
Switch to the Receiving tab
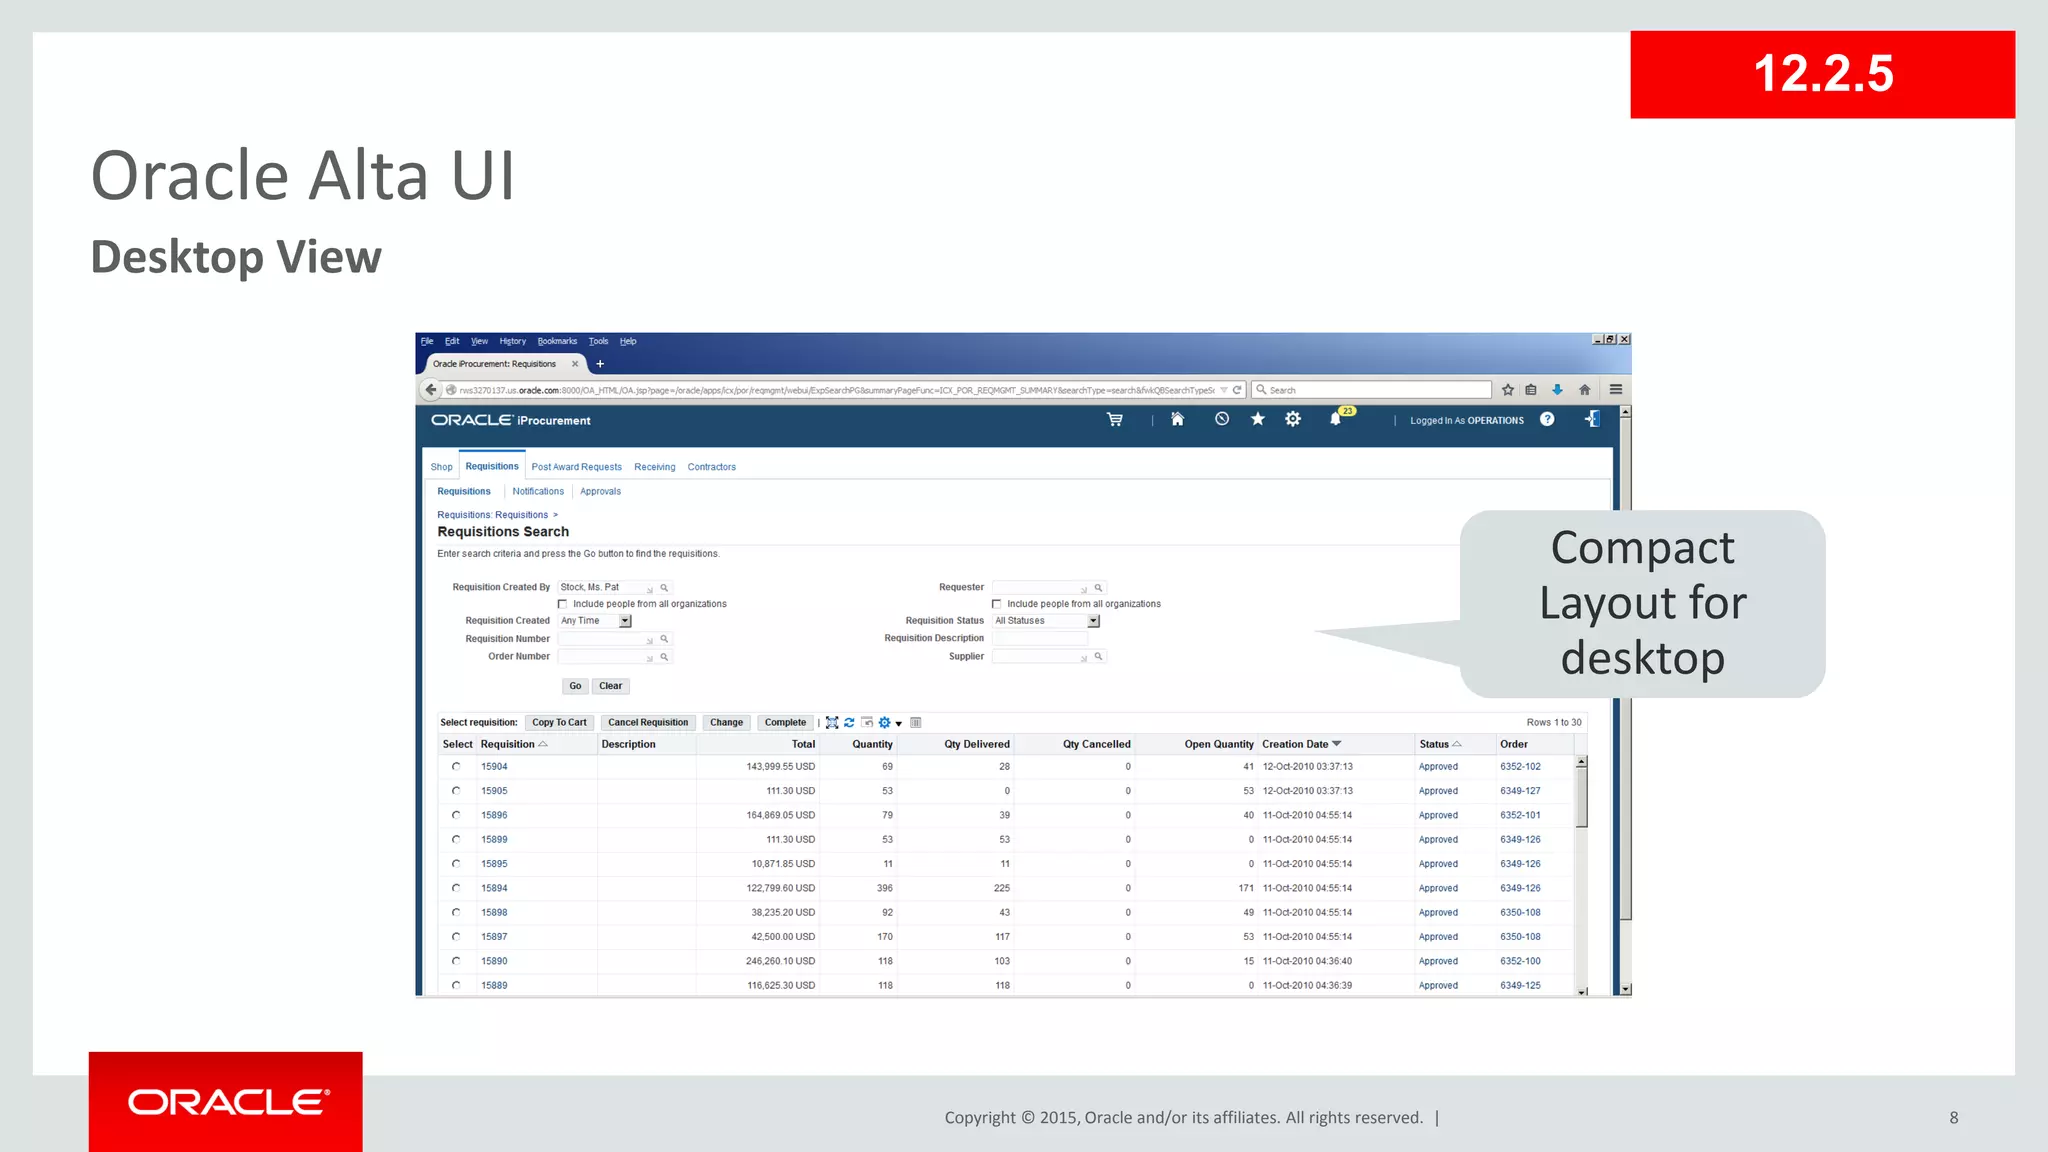coord(654,467)
